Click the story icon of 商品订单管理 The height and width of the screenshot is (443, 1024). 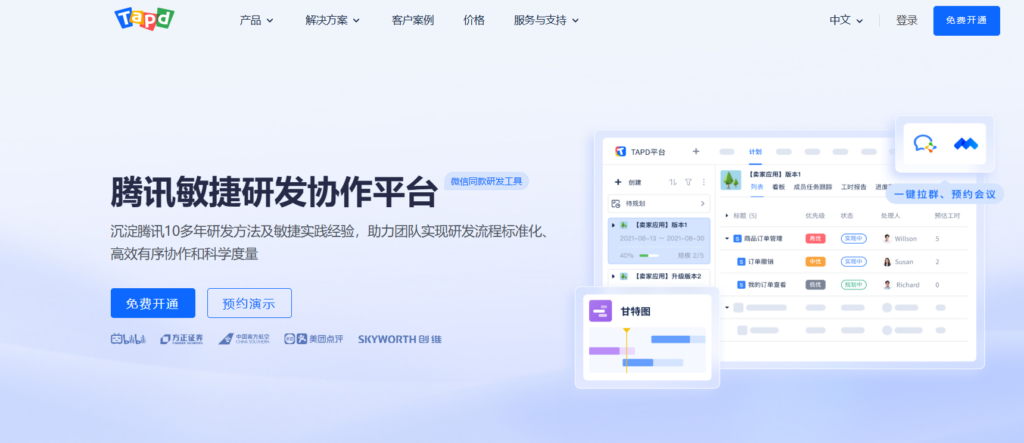pos(738,238)
